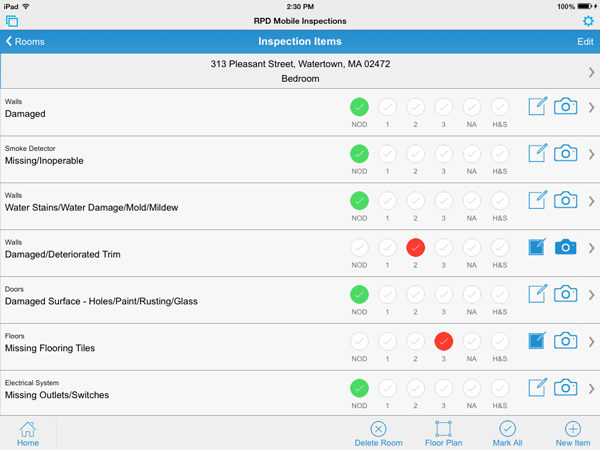Select the 313 Pleasant Street address text
The width and height of the screenshot is (600, 450).
(x=300, y=64)
